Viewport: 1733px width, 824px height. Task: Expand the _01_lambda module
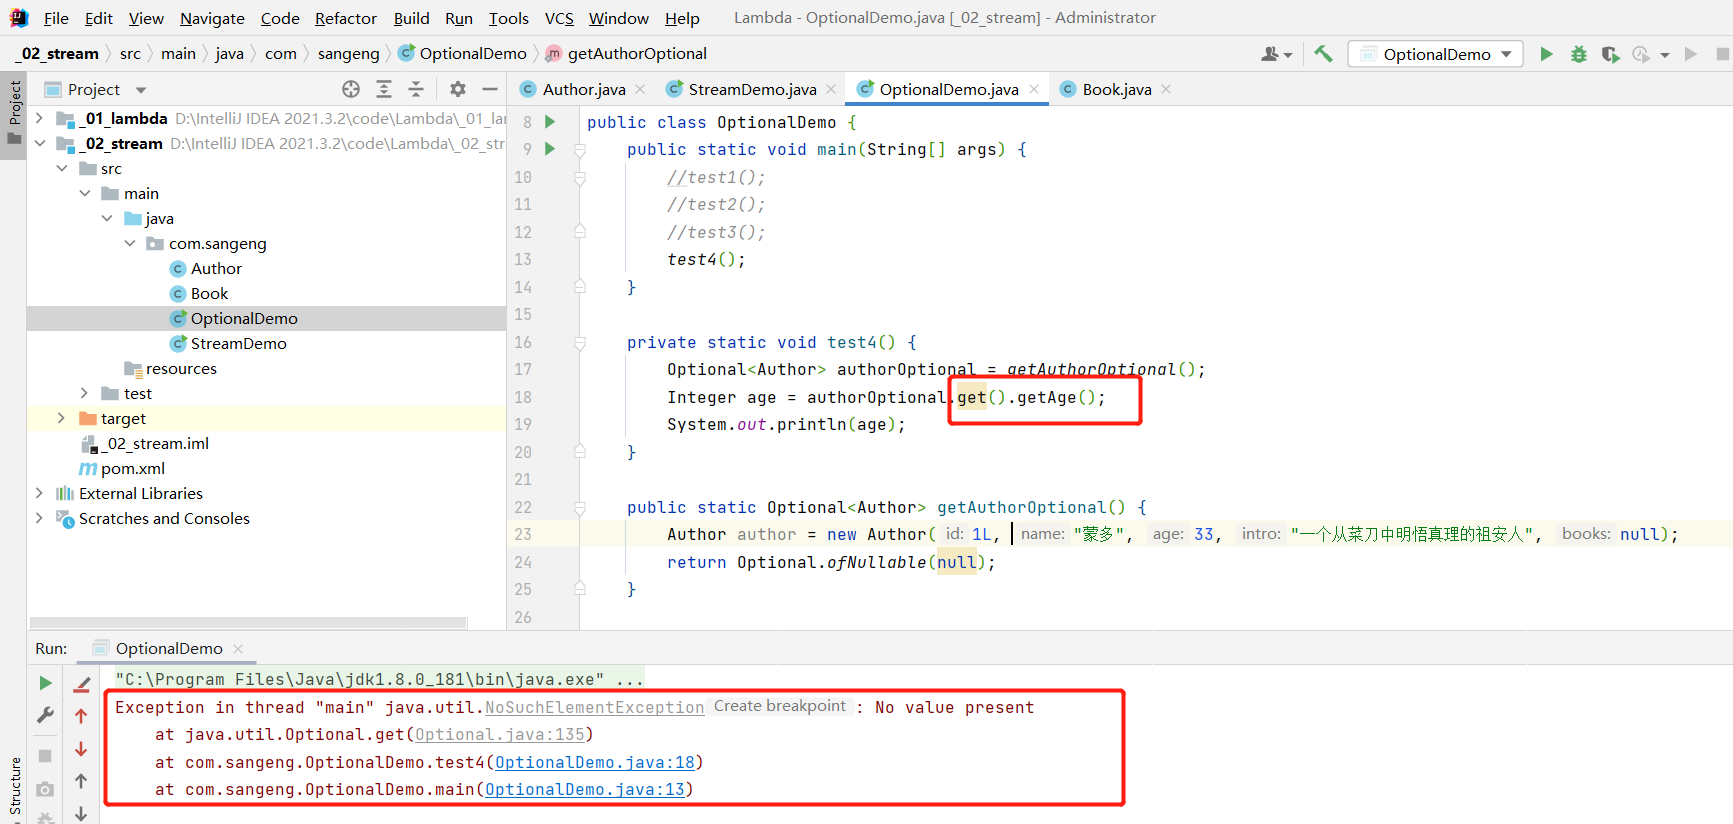39,118
